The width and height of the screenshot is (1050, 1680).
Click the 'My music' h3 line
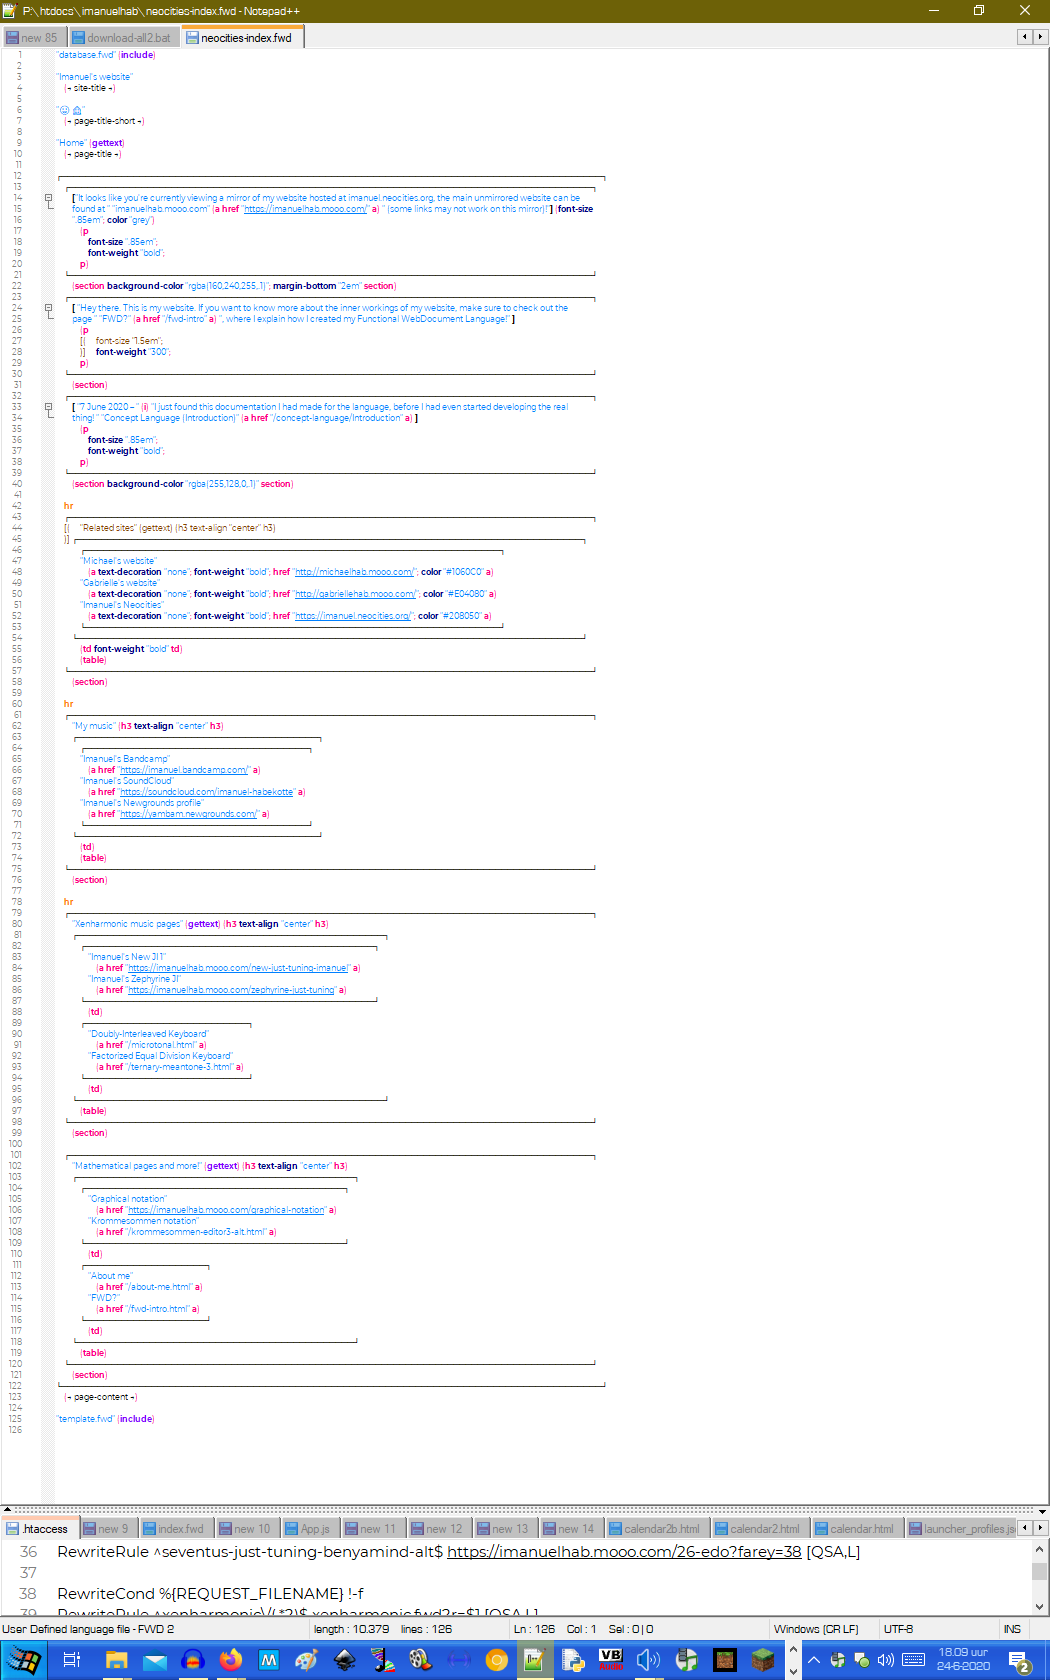click(x=148, y=726)
